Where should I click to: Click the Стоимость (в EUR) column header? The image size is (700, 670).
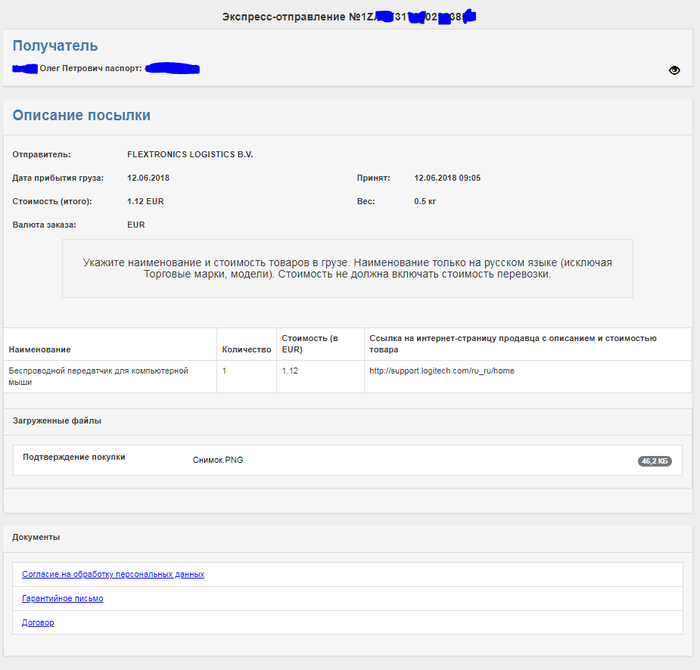coord(312,344)
